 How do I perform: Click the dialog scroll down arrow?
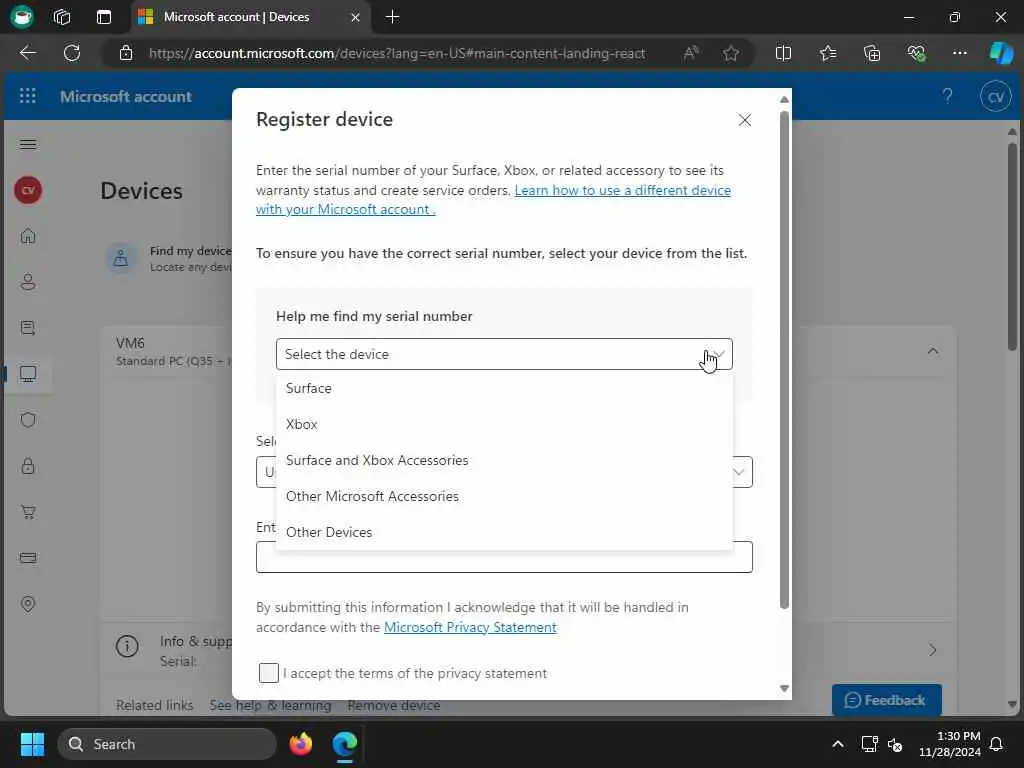784,688
